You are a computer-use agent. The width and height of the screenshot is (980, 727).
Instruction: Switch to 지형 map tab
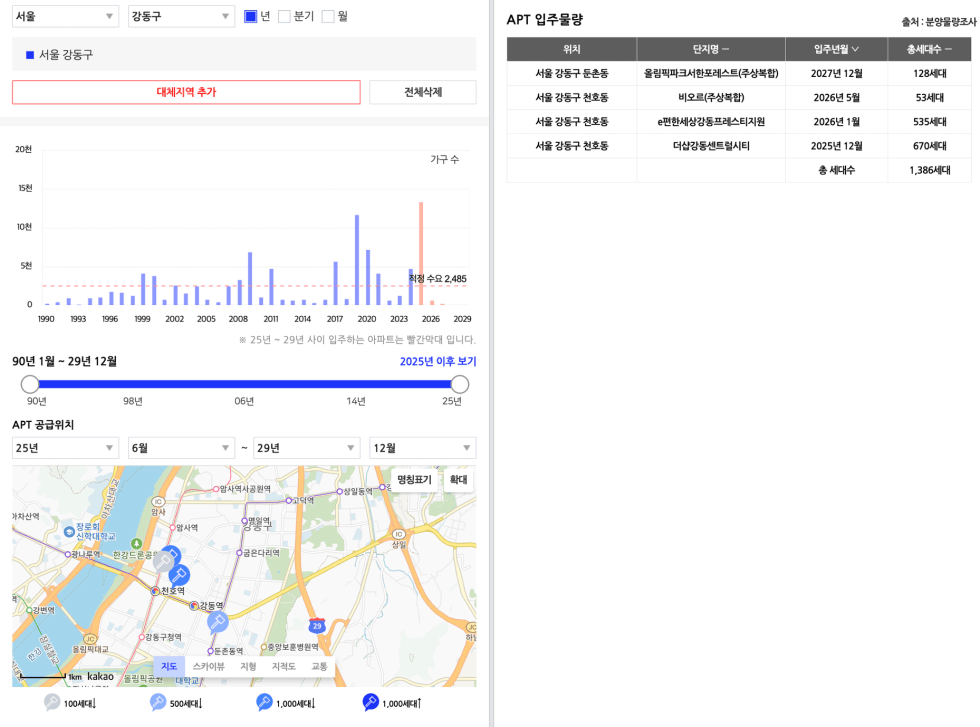(248, 666)
